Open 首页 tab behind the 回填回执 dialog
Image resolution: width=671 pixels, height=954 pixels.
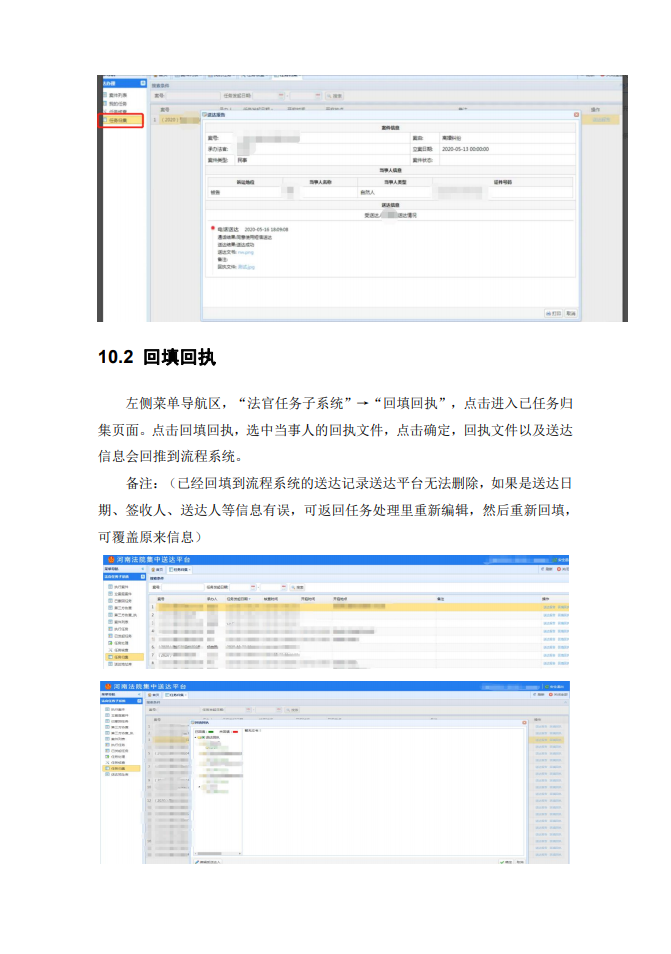155,694
